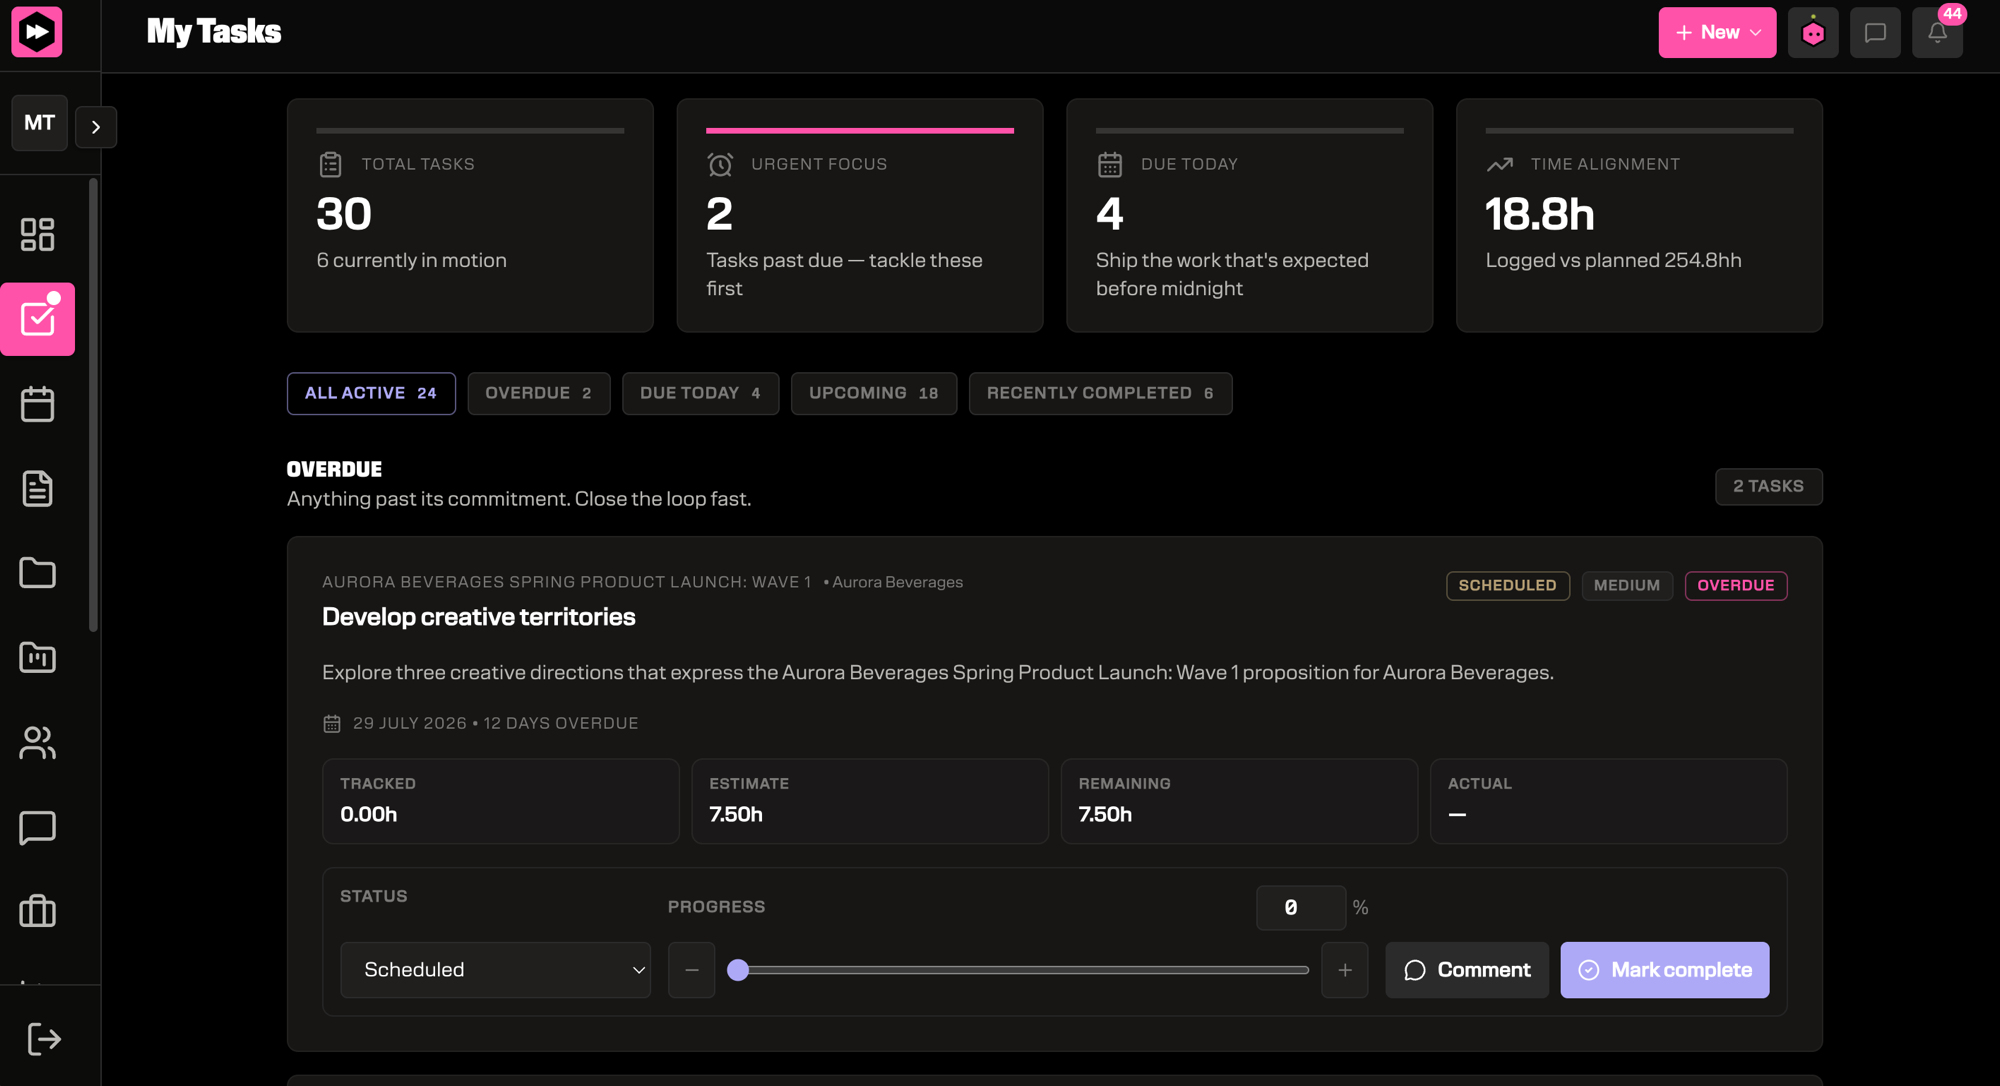This screenshot has height=1086, width=2000.
Task: Click the MEDIUM priority badge
Action: pyautogui.click(x=1626, y=586)
